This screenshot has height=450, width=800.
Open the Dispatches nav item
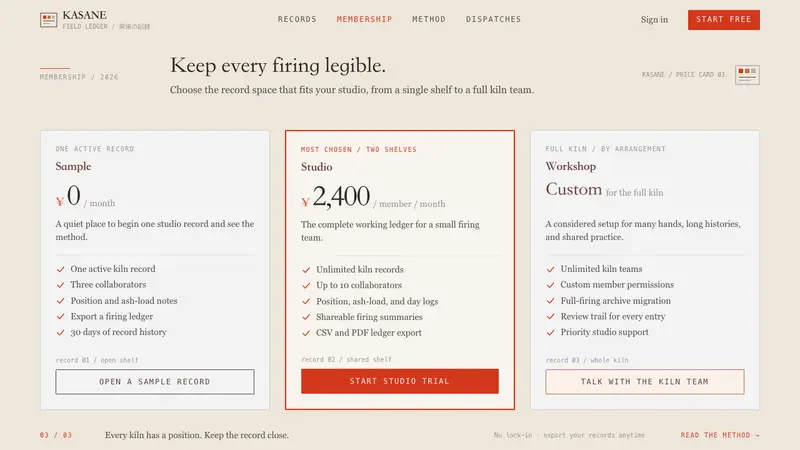[493, 19]
